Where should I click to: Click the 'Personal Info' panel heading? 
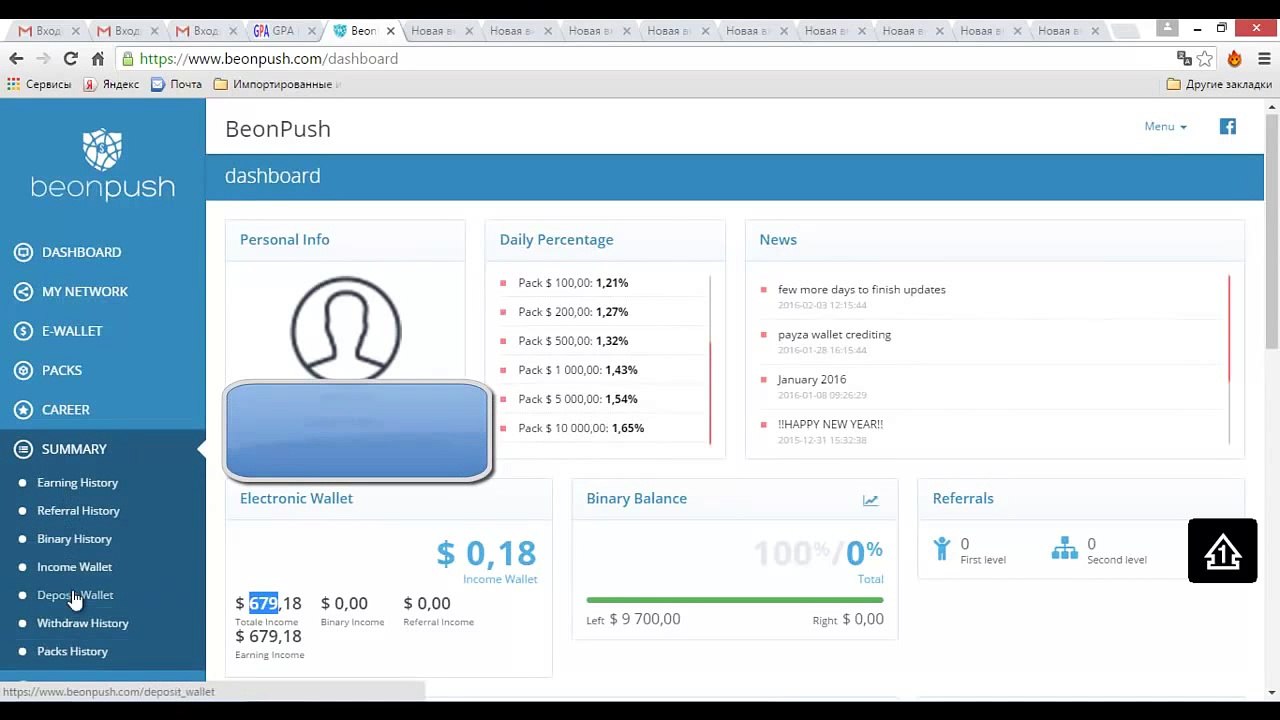pyautogui.click(x=285, y=240)
